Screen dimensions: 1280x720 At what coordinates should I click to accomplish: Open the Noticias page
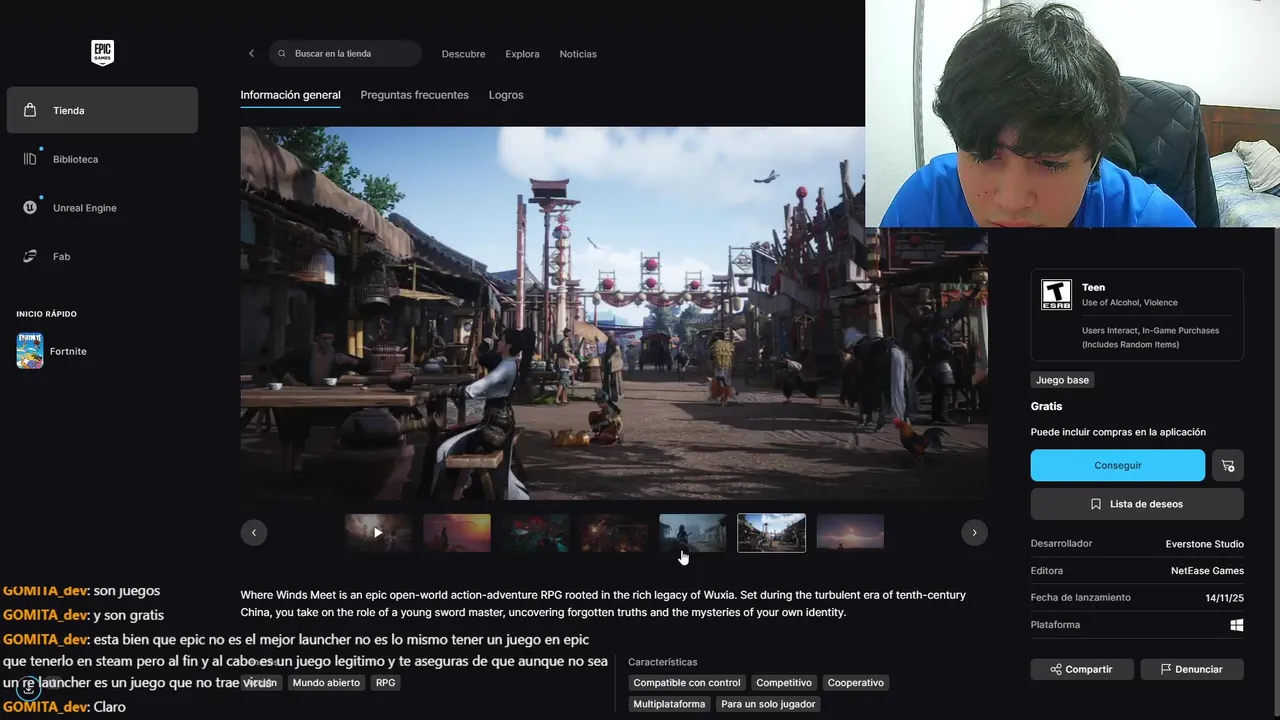pos(578,54)
